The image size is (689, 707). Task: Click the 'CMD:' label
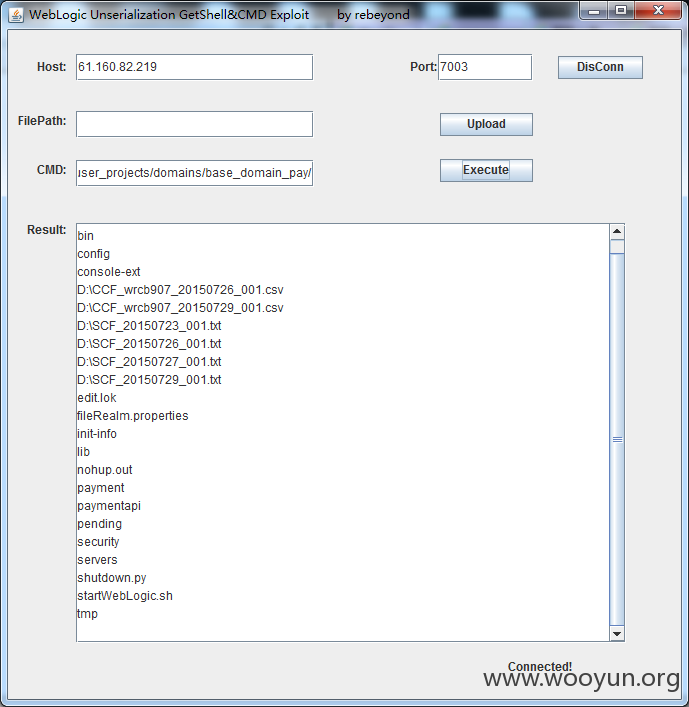(51, 170)
